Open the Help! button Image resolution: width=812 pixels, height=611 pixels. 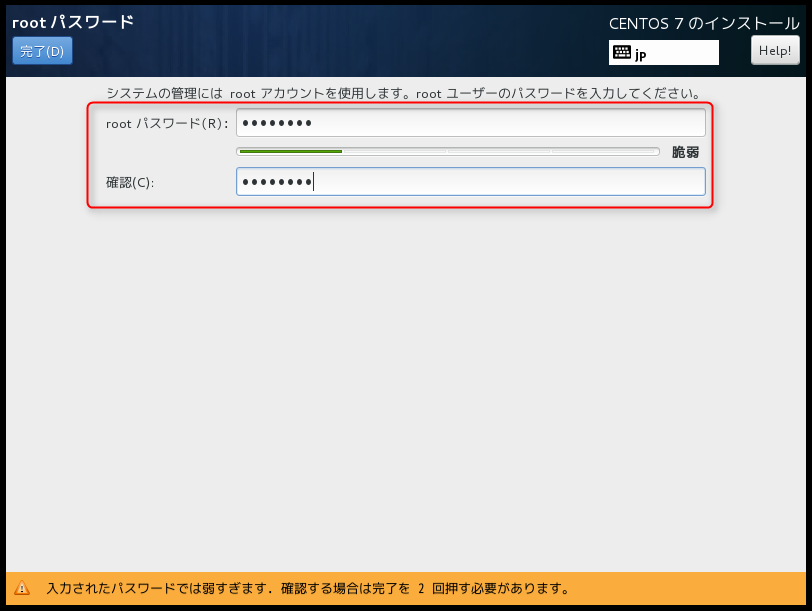pyautogui.click(x=775, y=50)
